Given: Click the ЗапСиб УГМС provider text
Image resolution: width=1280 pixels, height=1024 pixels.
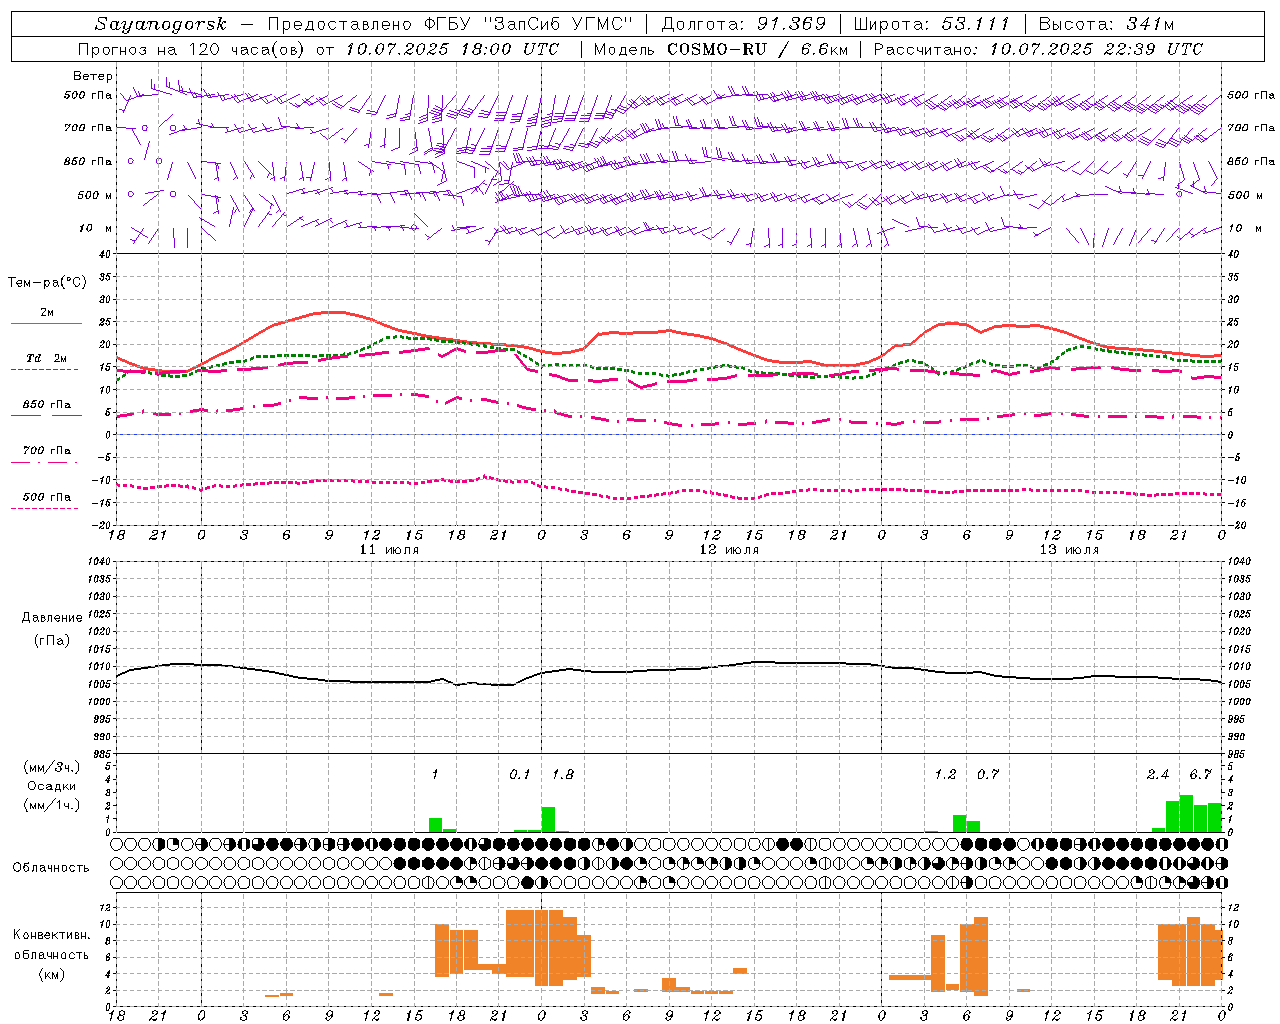Looking at the screenshot, I should (558, 24).
